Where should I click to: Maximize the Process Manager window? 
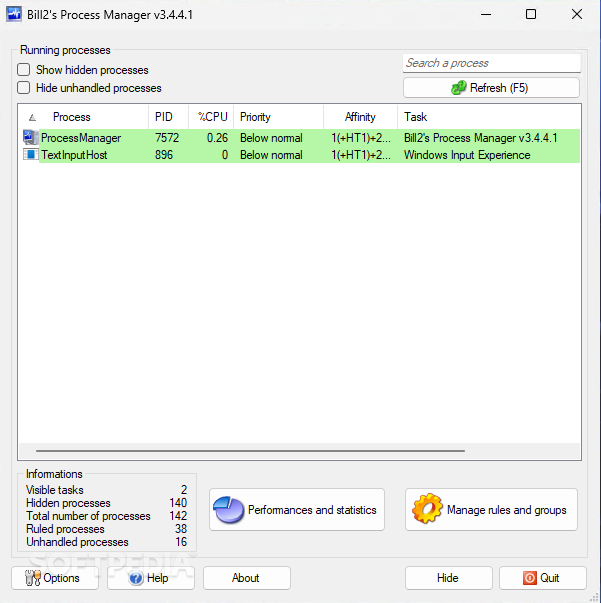pos(531,15)
